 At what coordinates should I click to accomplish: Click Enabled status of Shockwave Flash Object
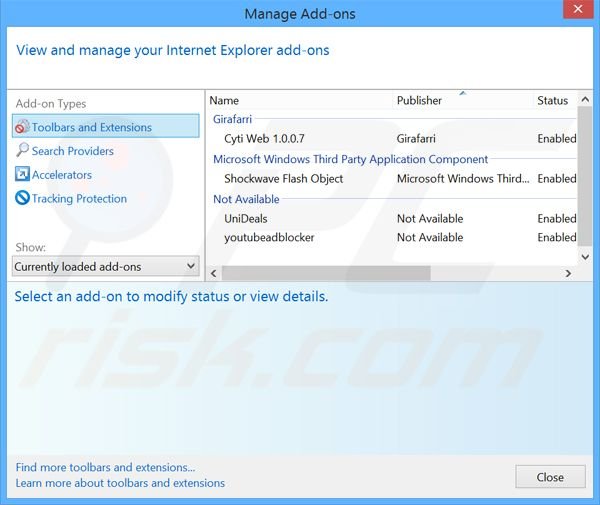point(557,179)
